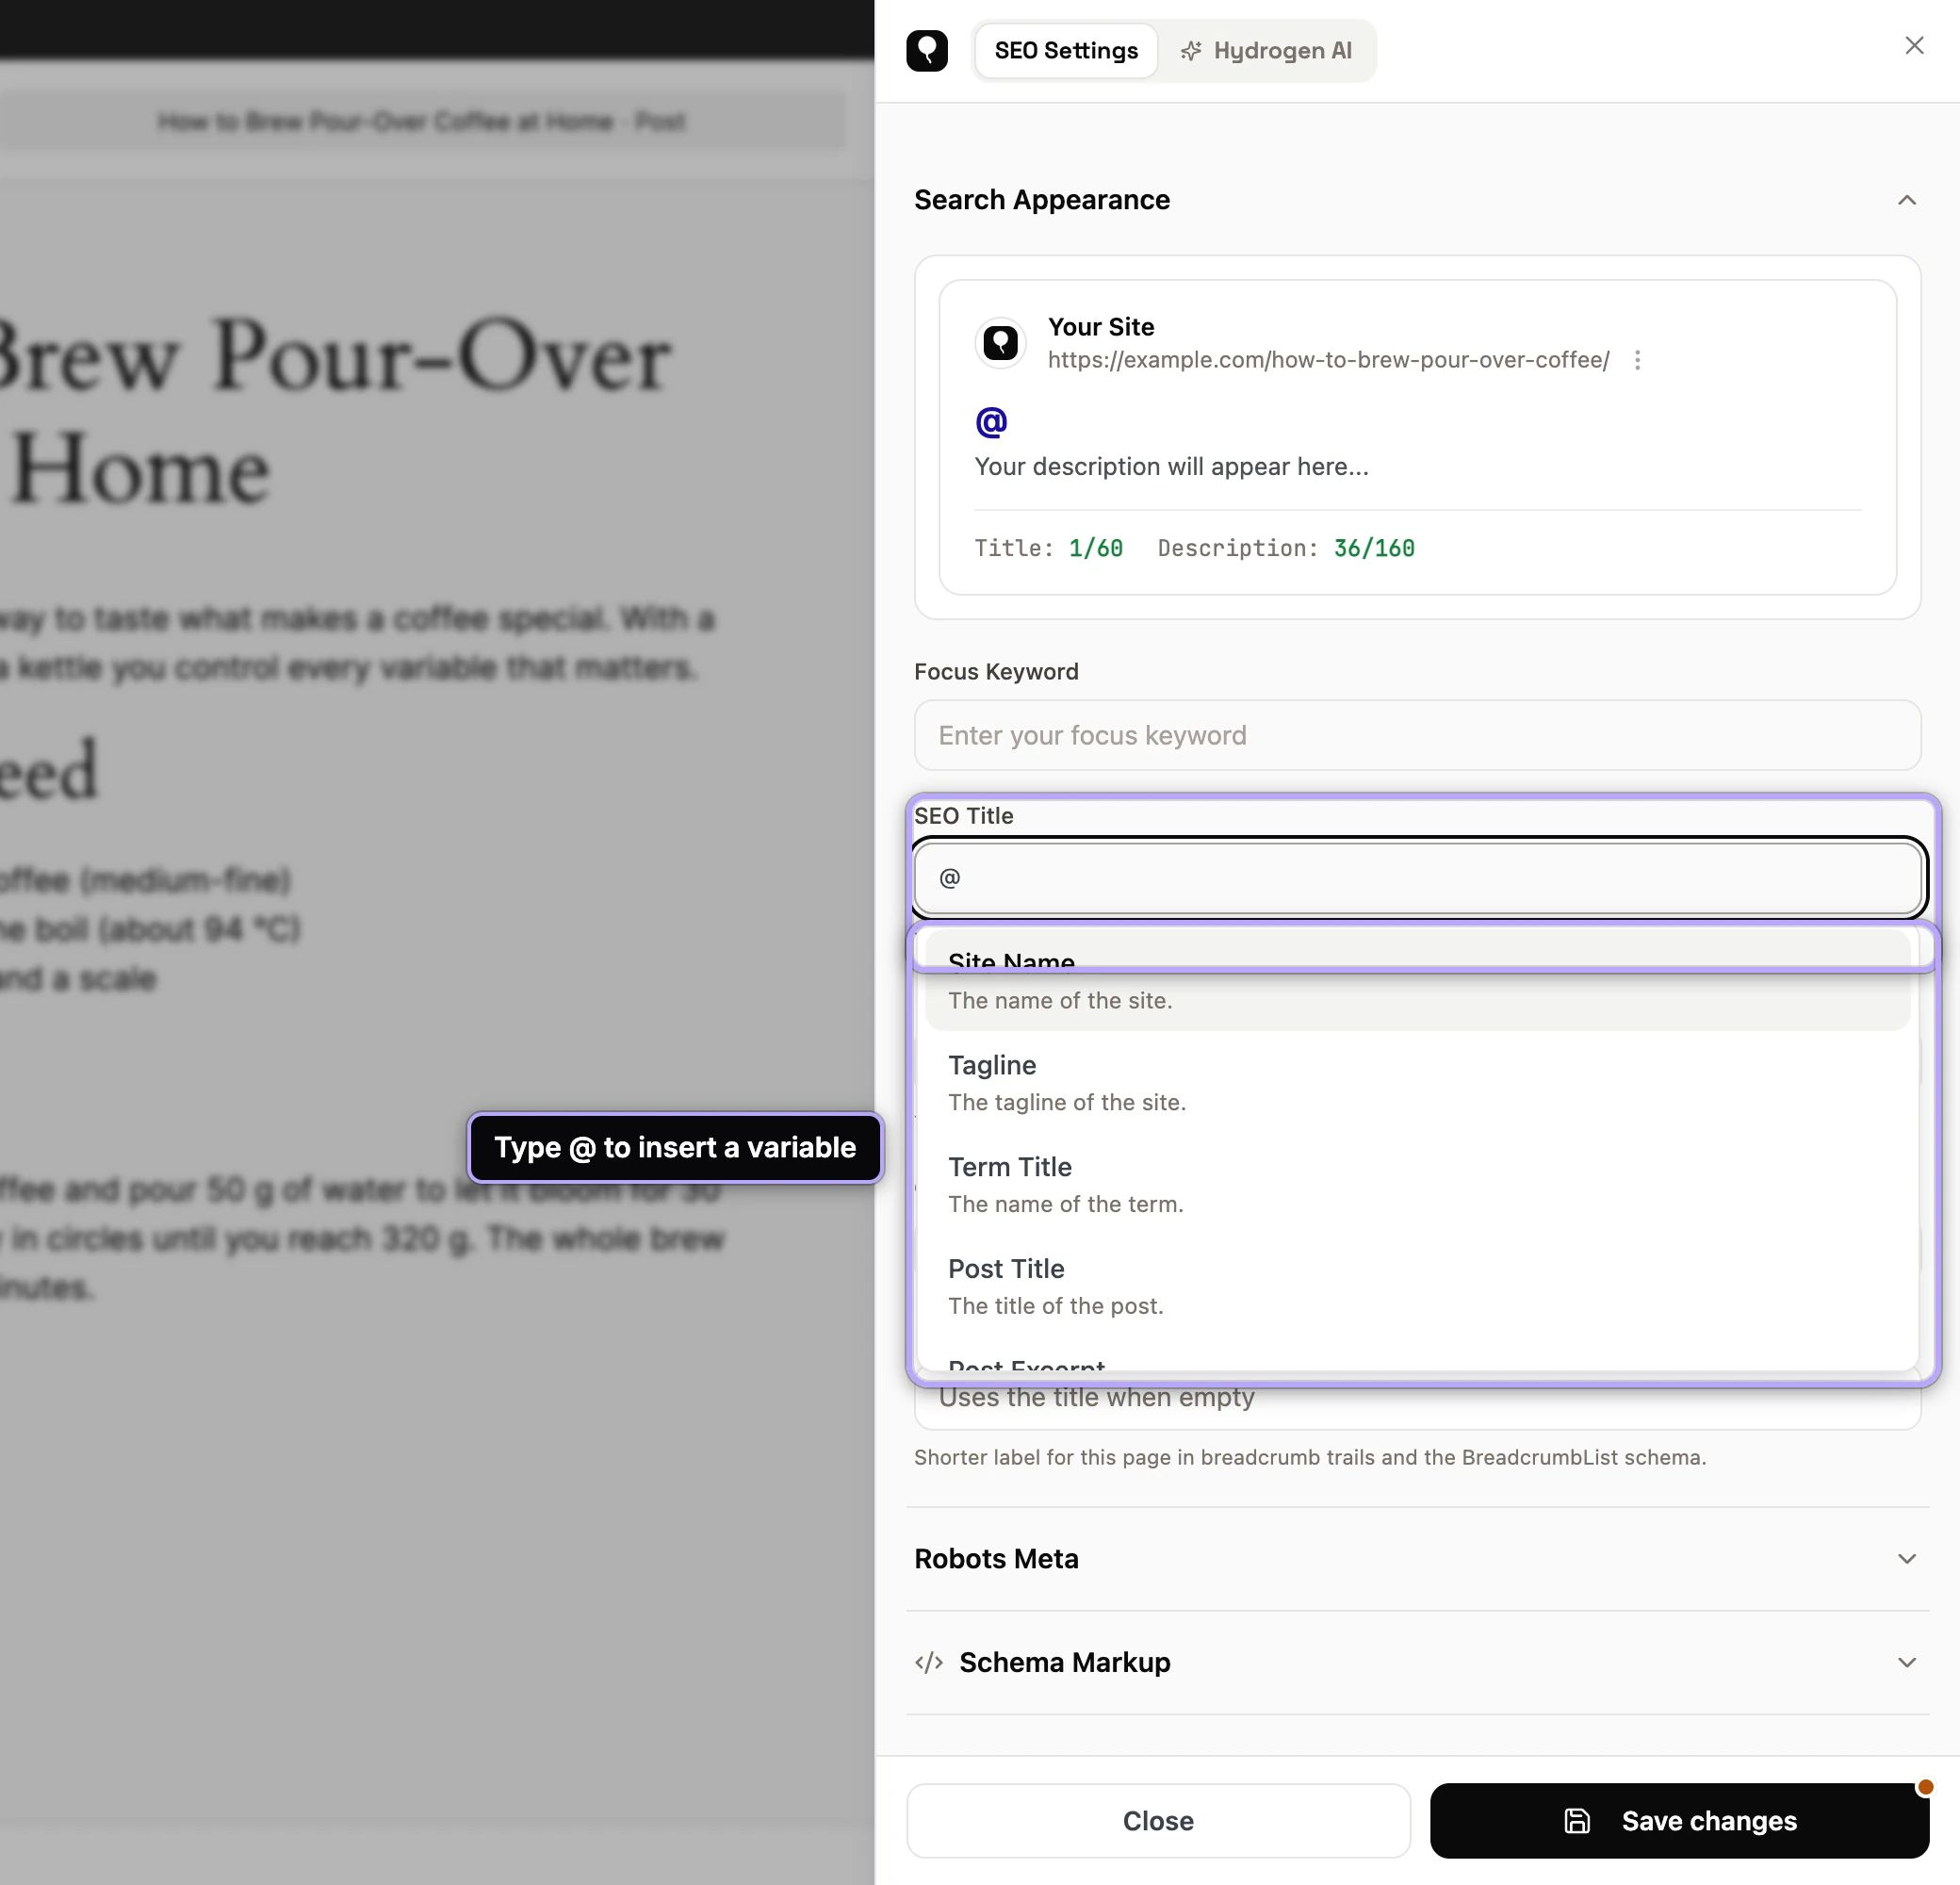Image resolution: width=1960 pixels, height=1885 pixels.
Task: Click 'Your description will appear here...' text
Action: tap(1171, 467)
